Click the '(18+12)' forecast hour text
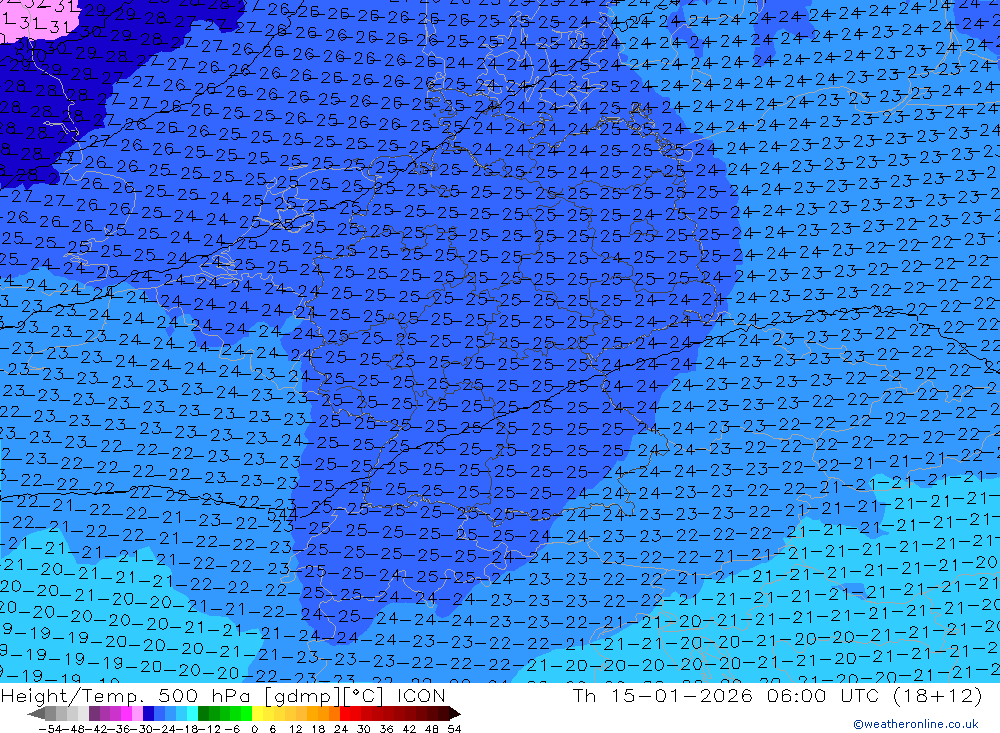The height and width of the screenshot is (733, 1000). (x=938, y=695)
